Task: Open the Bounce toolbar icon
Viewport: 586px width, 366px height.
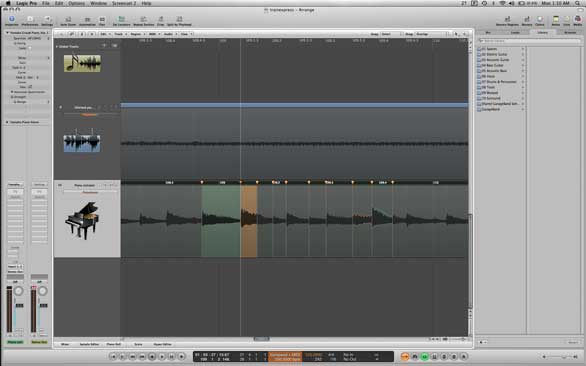Action: coord(527,21)
